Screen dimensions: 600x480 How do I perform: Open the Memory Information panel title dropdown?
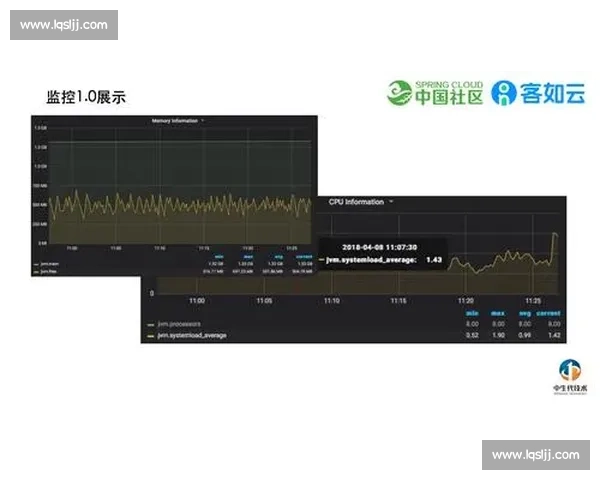click(178, 121)
